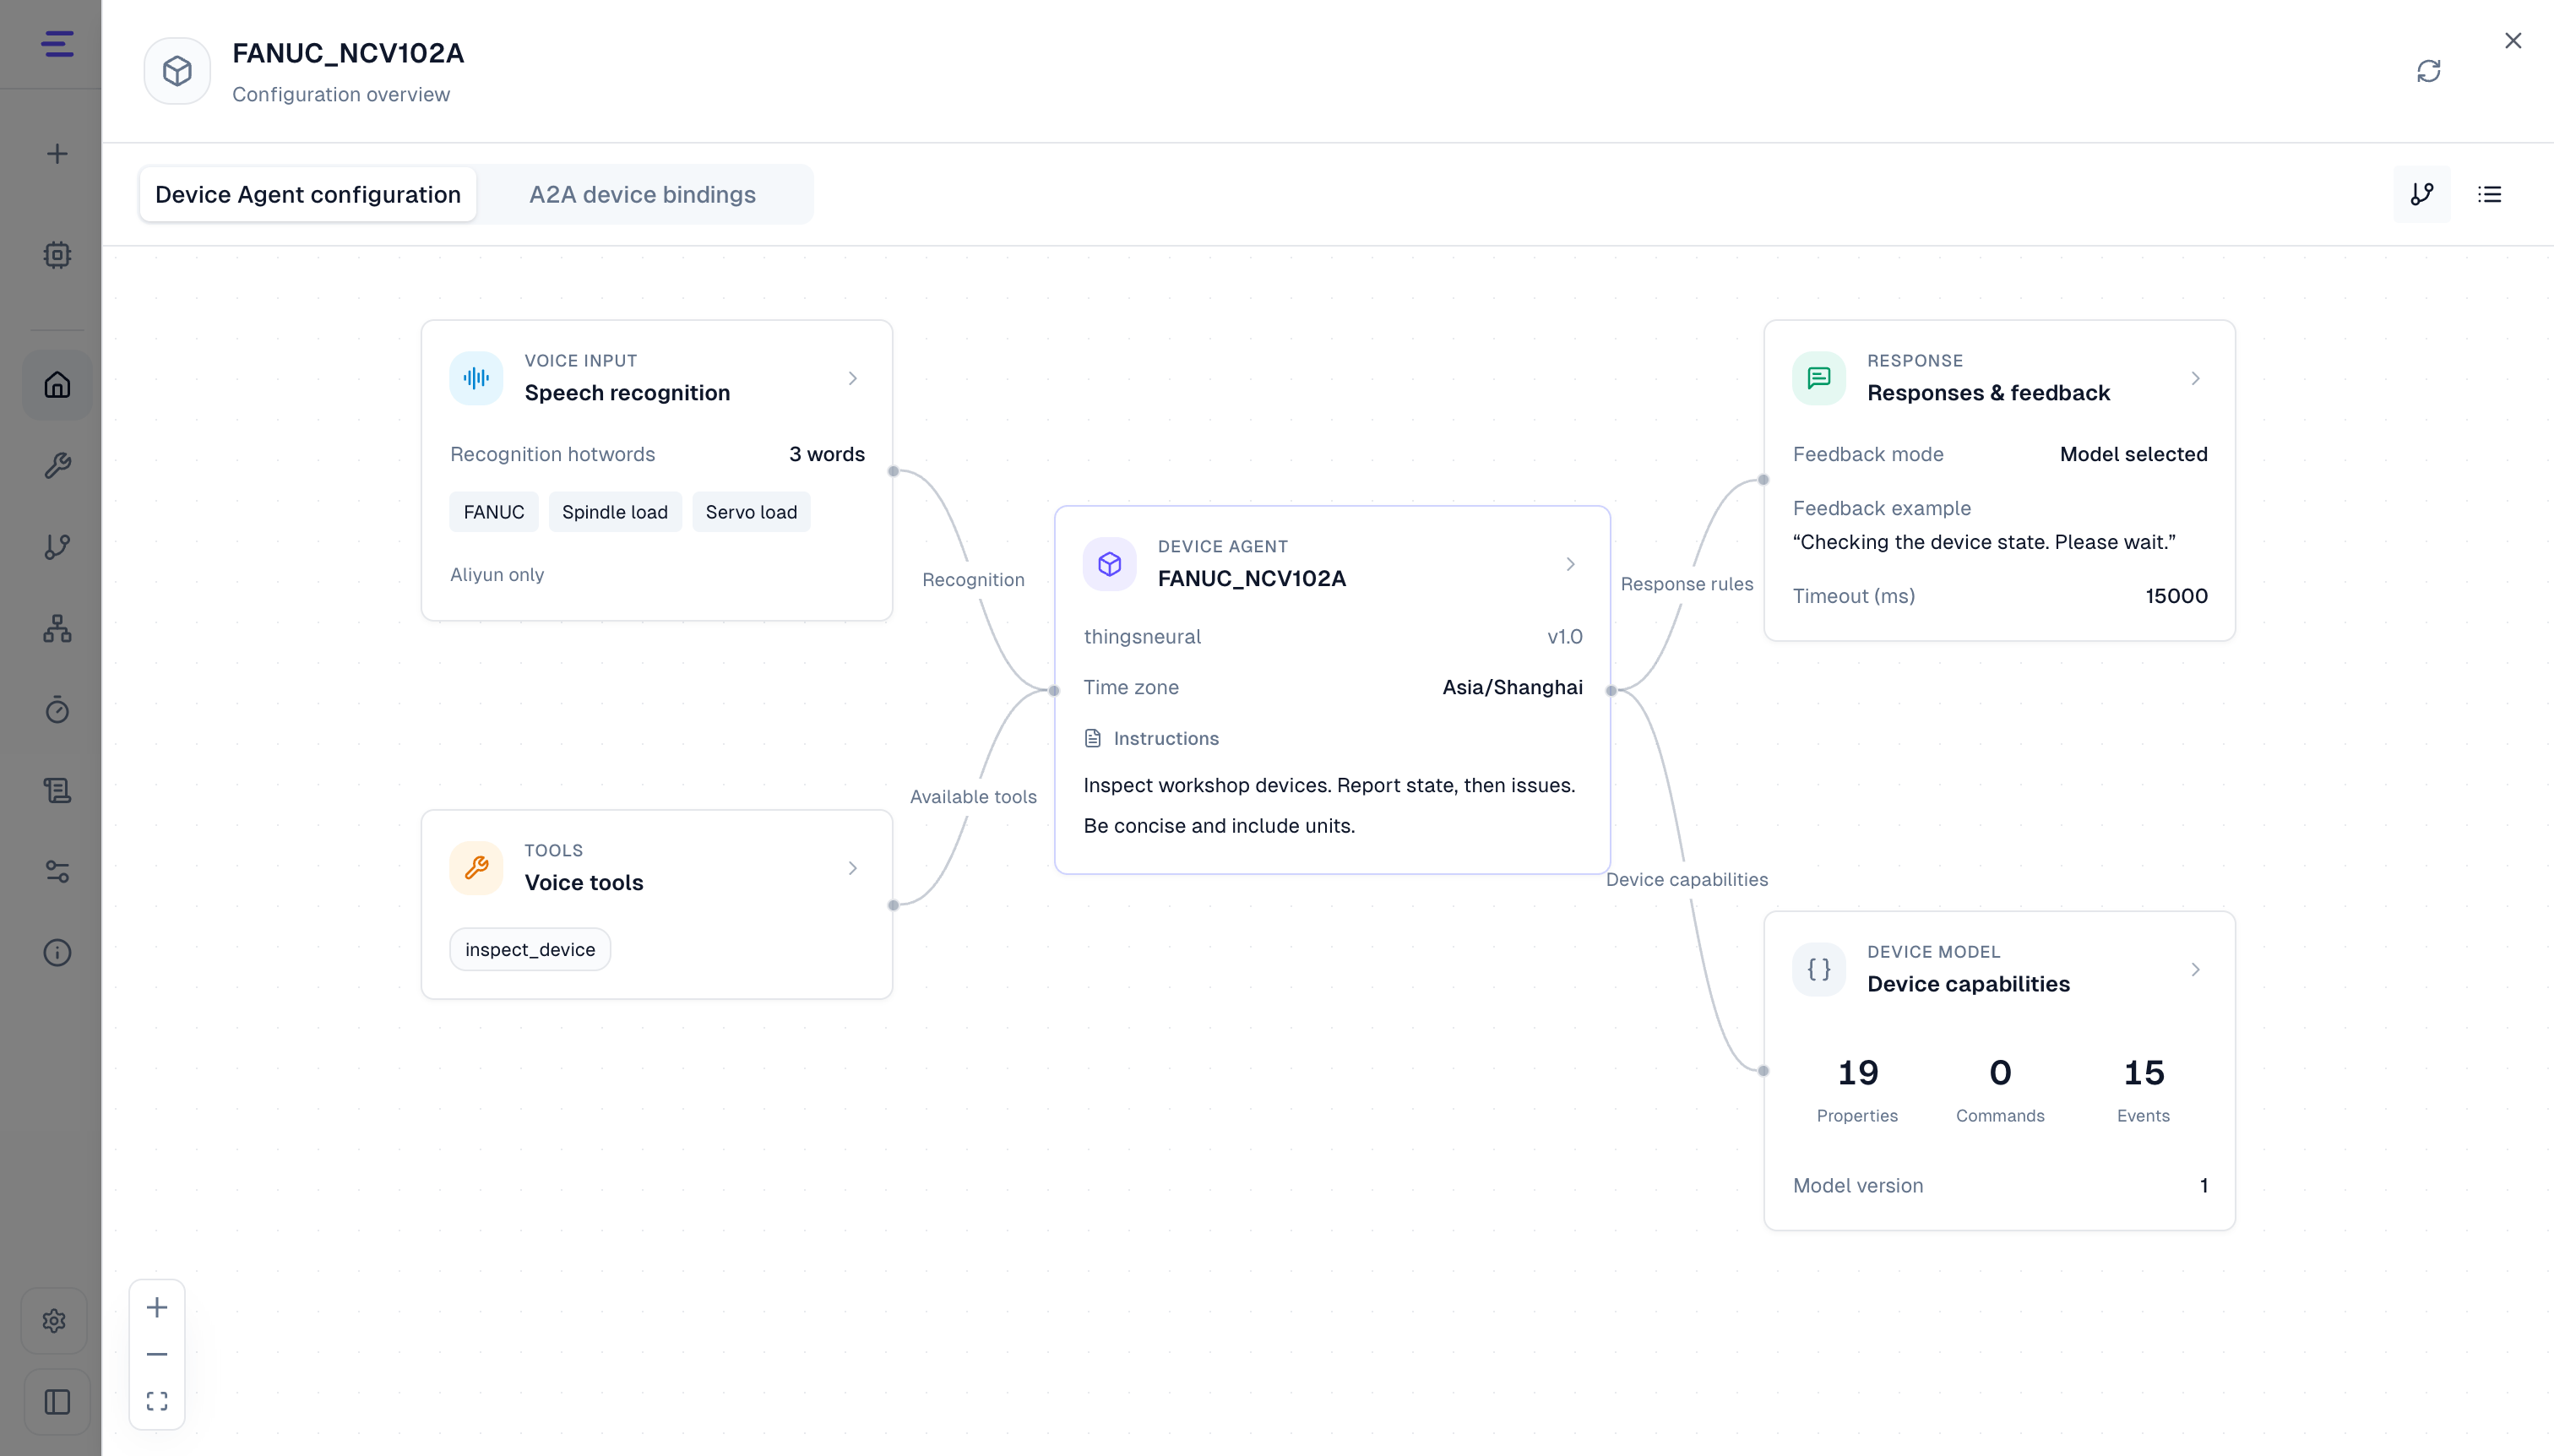Image resolution: width=2554 pixels, height=1456 pixels.
Task: Click the Device capabilities braces icon
Action: click(x=1819, y=970)
